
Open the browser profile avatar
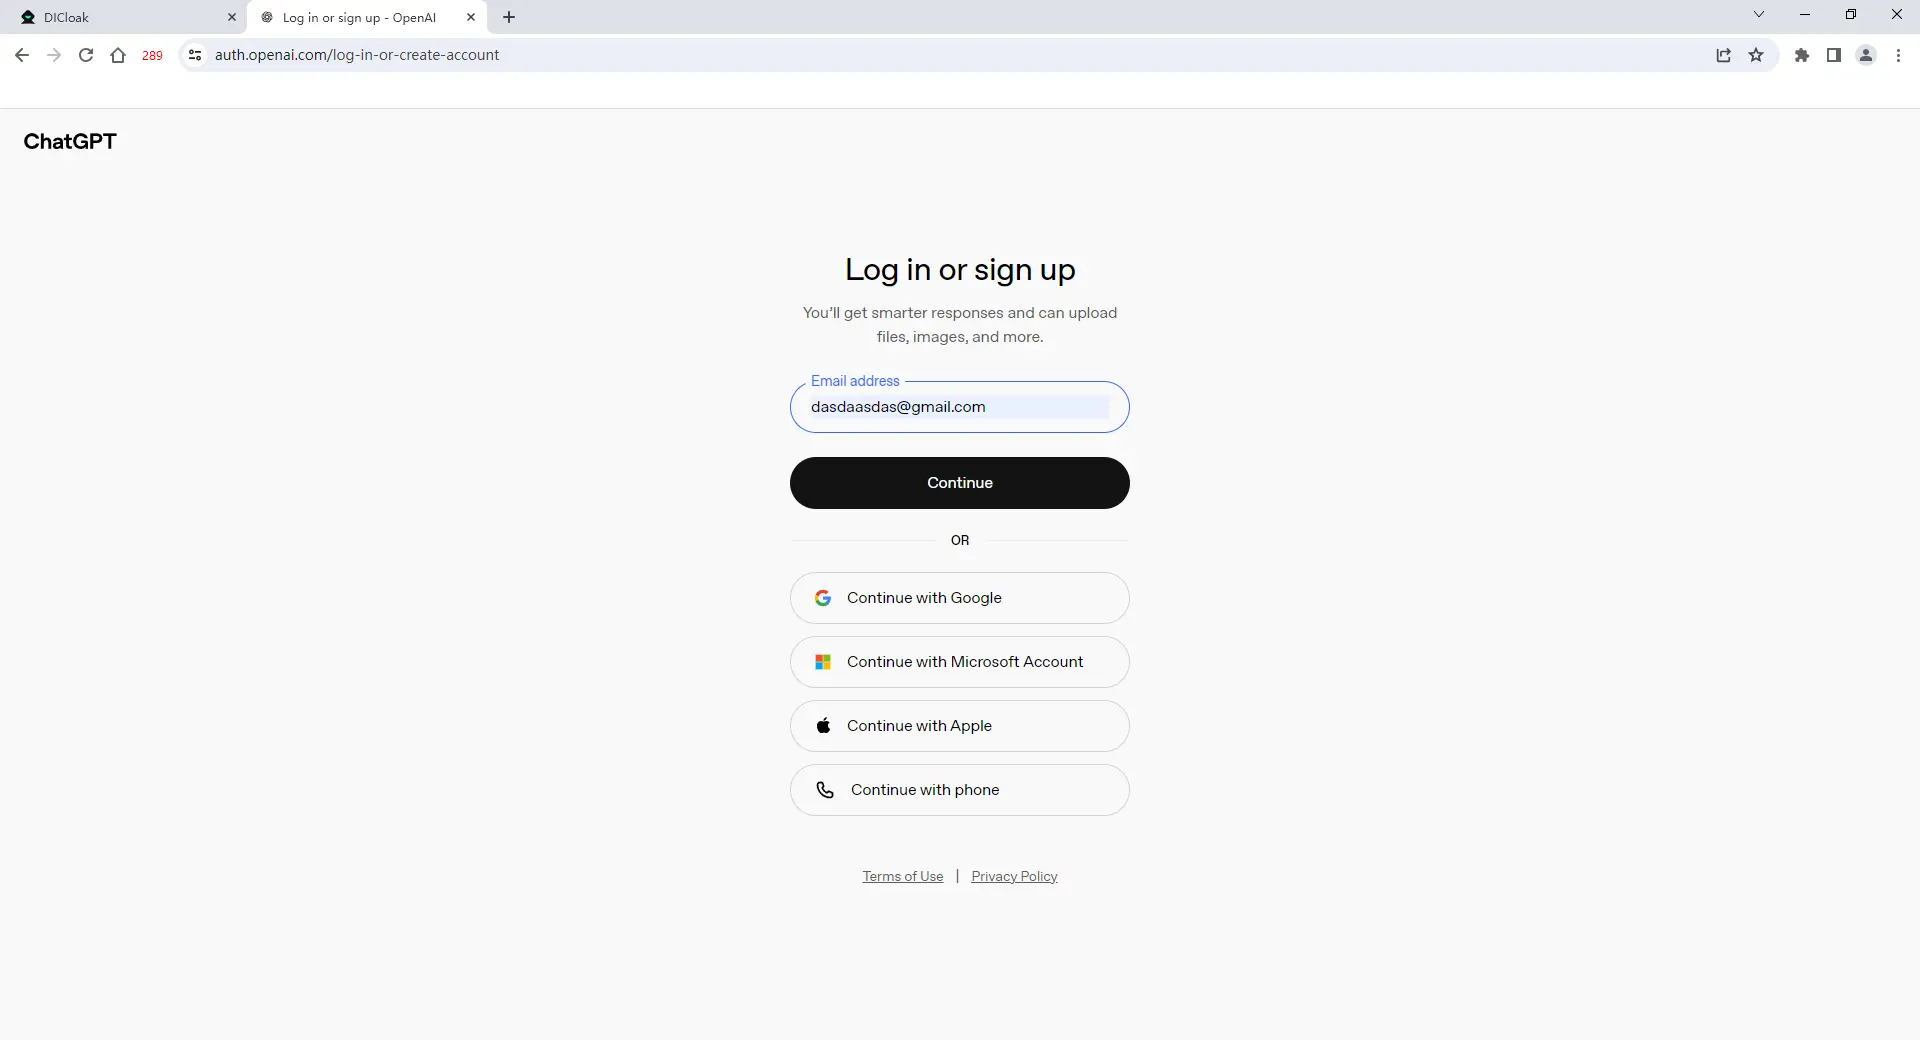1866,55
